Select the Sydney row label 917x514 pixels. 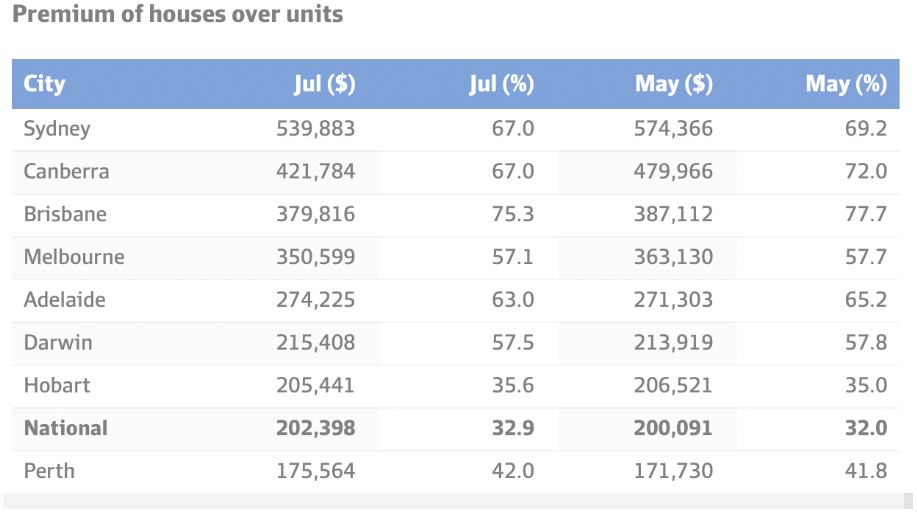(57, 128)
